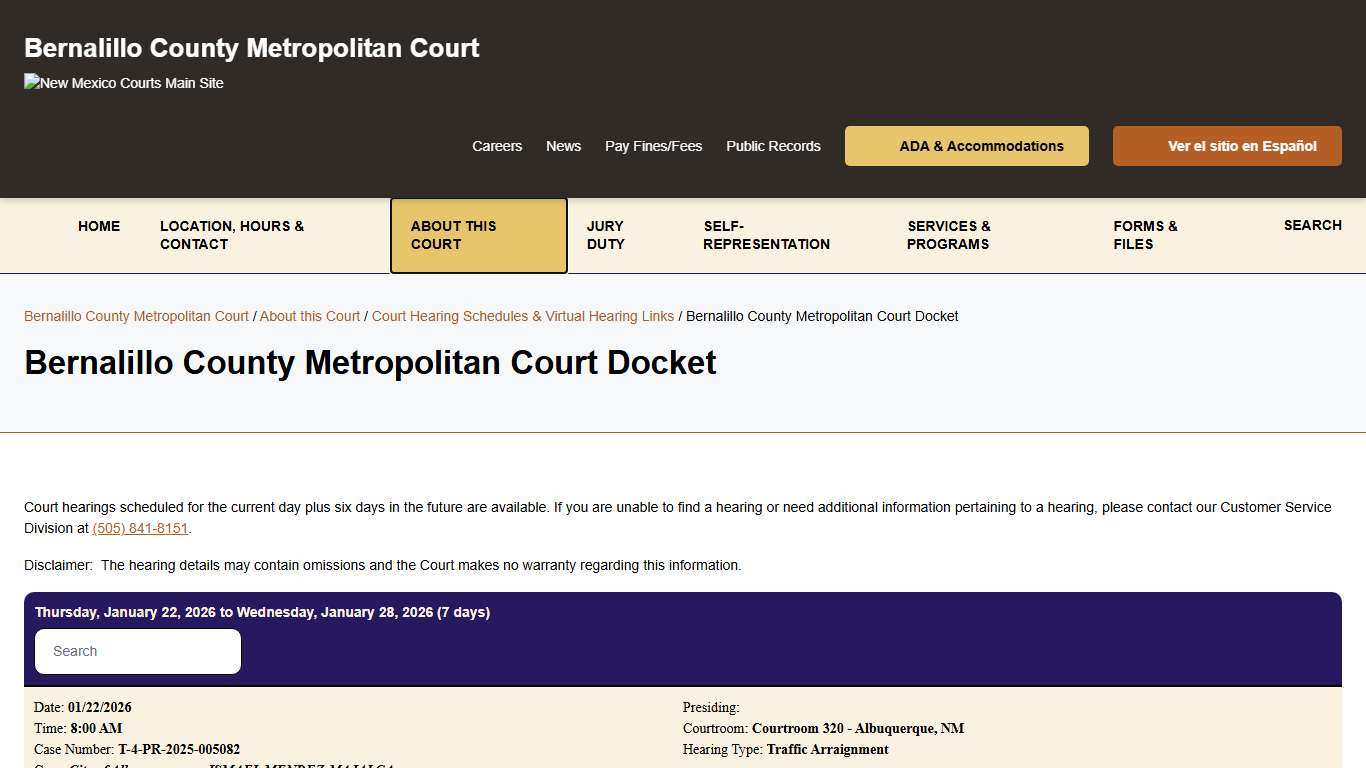The width and height of the screenshot is (1366, 768).
Task: Open SERVICES & PROGRAMS navigation item
Action: click(x=948, y=235)
